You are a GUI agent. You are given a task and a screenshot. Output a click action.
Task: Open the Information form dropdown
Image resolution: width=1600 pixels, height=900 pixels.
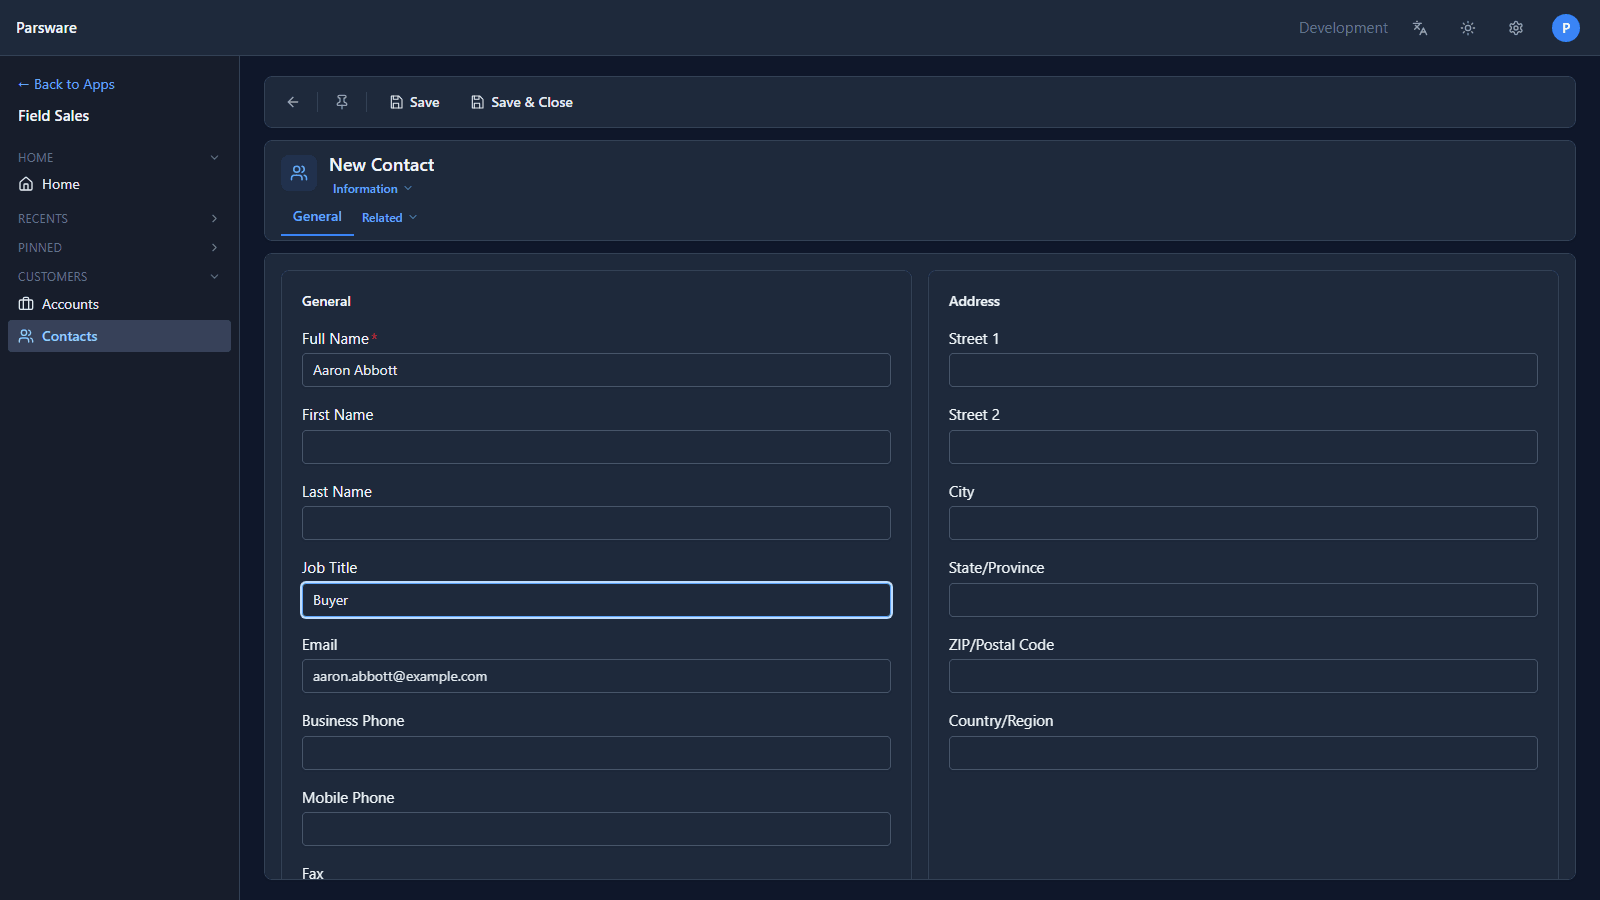(x=372, y=189)
